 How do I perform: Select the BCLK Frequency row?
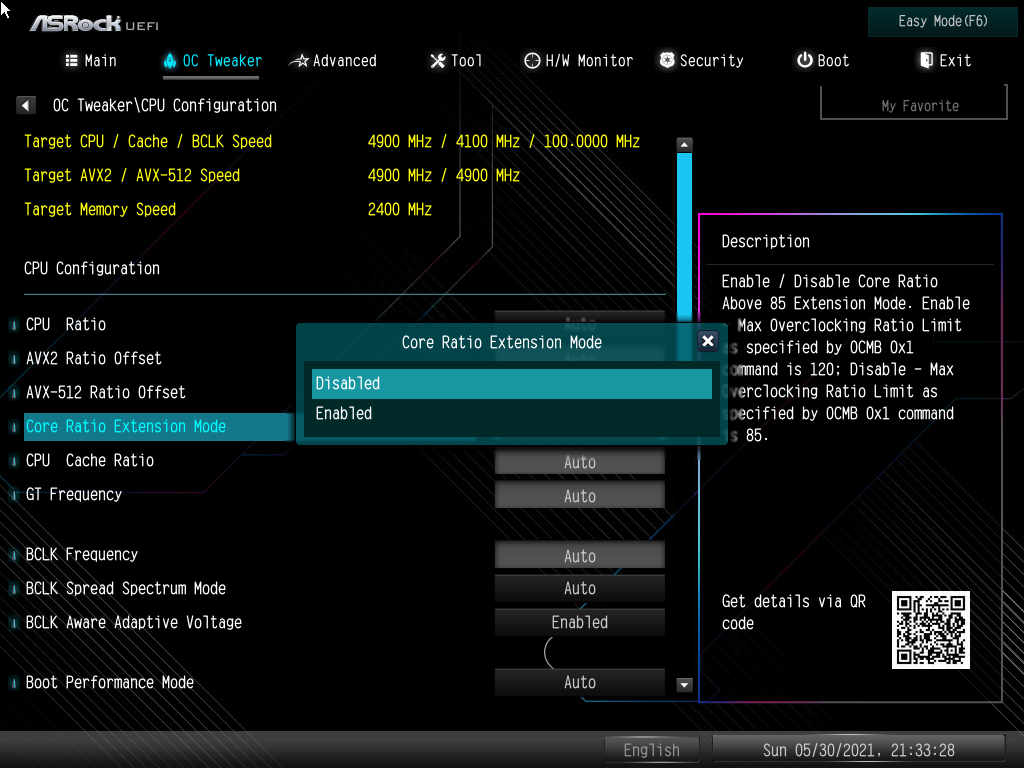tap(344, 555)
